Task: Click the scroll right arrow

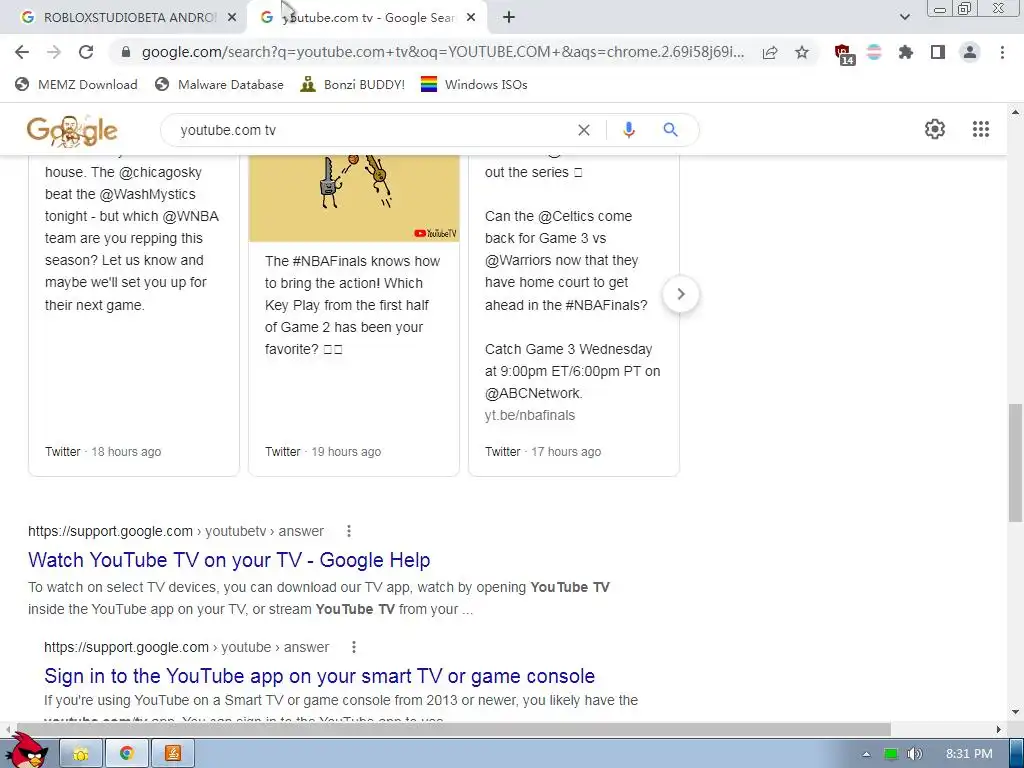Action: tap(999, 729)
